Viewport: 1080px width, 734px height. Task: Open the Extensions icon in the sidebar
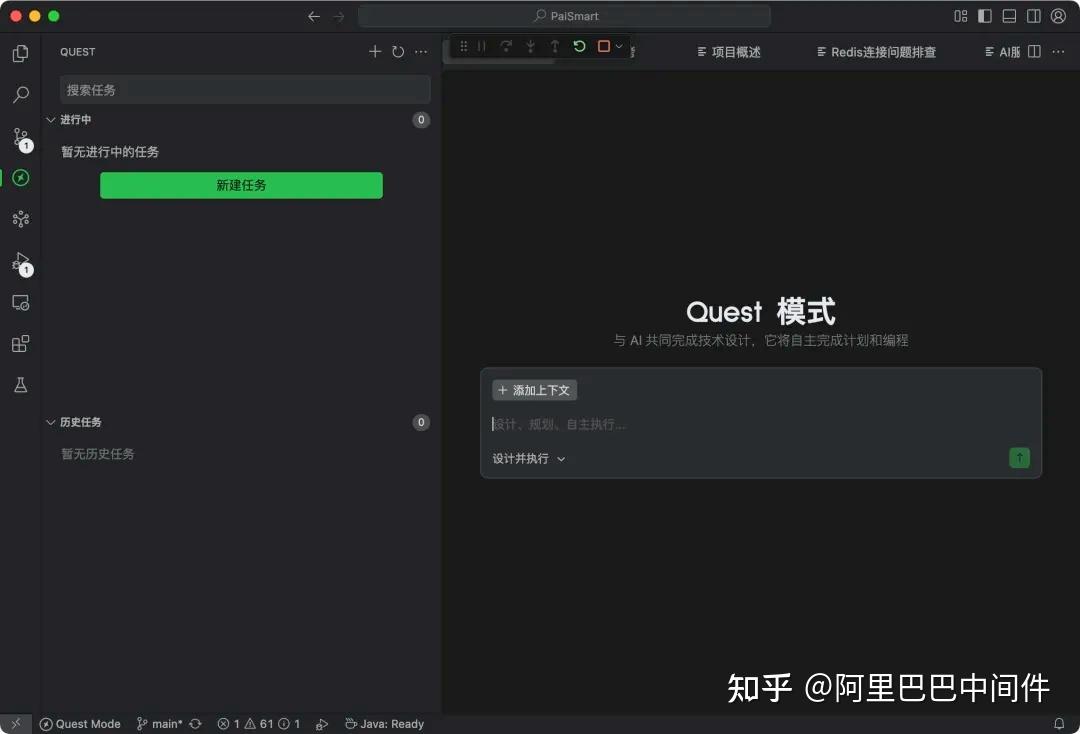tap(20, 343)
